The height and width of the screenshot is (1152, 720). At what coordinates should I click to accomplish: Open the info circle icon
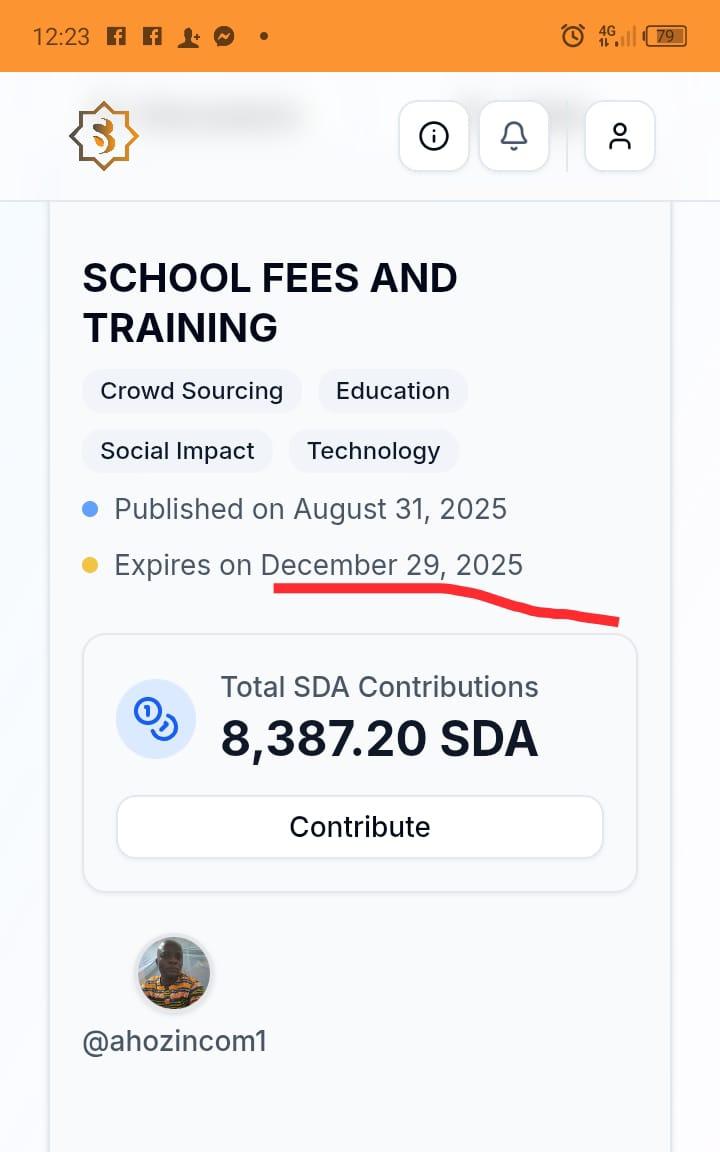click(433, 136)
